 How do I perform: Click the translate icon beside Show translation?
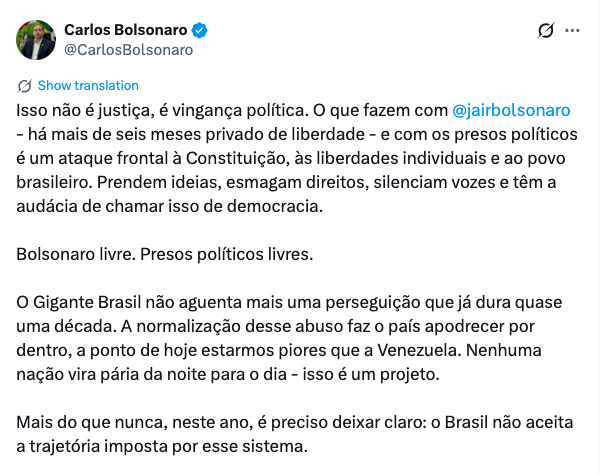(25, 85)
